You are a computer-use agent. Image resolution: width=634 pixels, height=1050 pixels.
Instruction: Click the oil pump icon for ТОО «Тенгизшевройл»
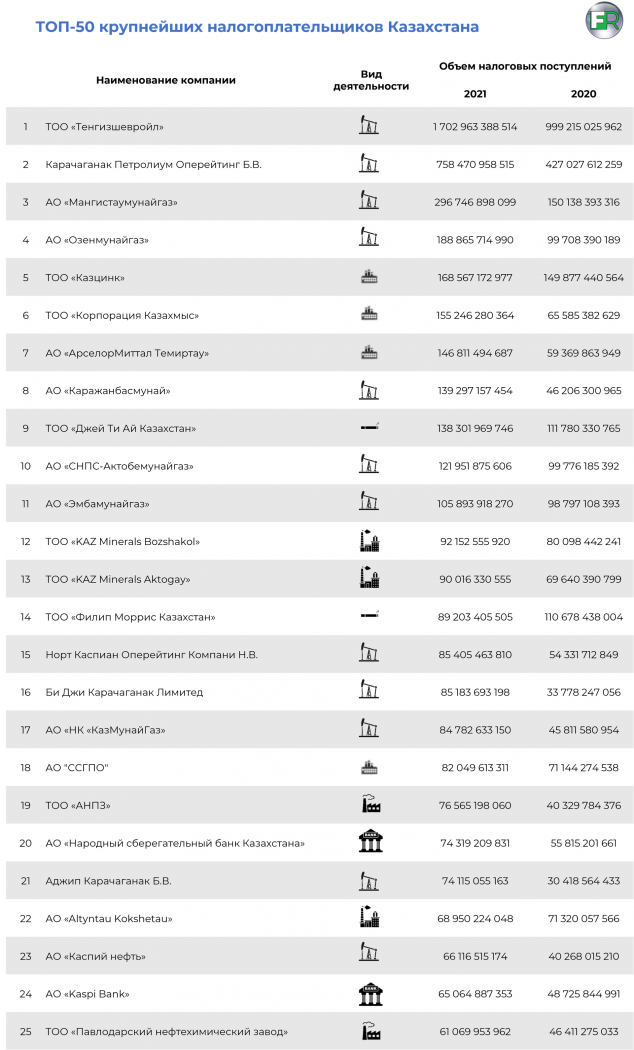[x=369, y=126]
